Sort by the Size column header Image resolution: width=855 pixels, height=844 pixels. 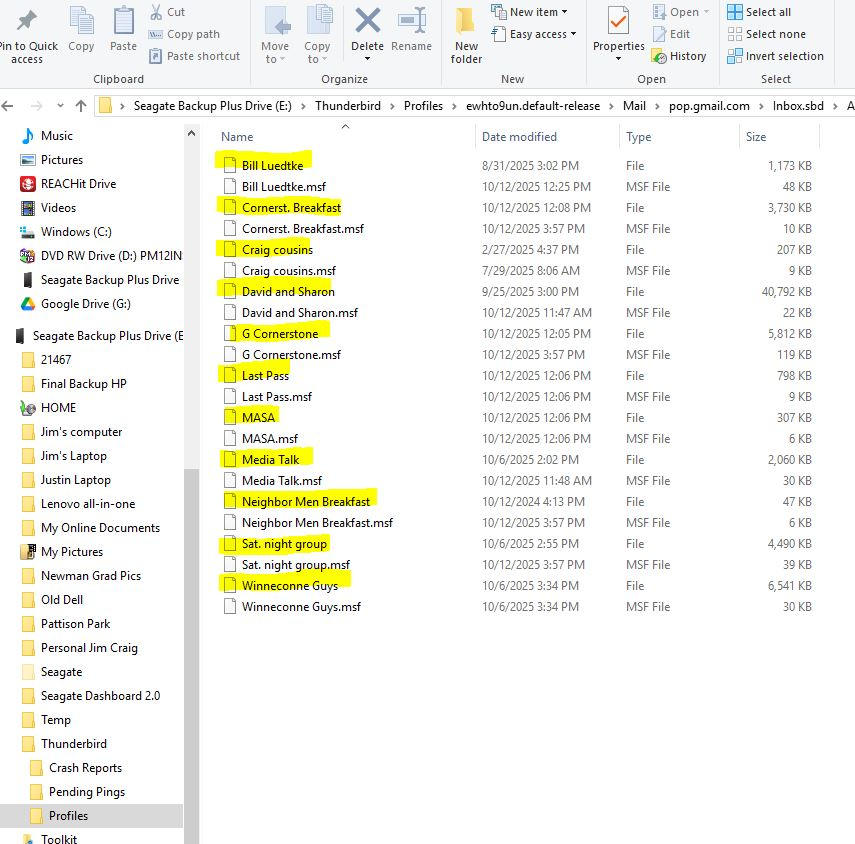click(756, 137)
